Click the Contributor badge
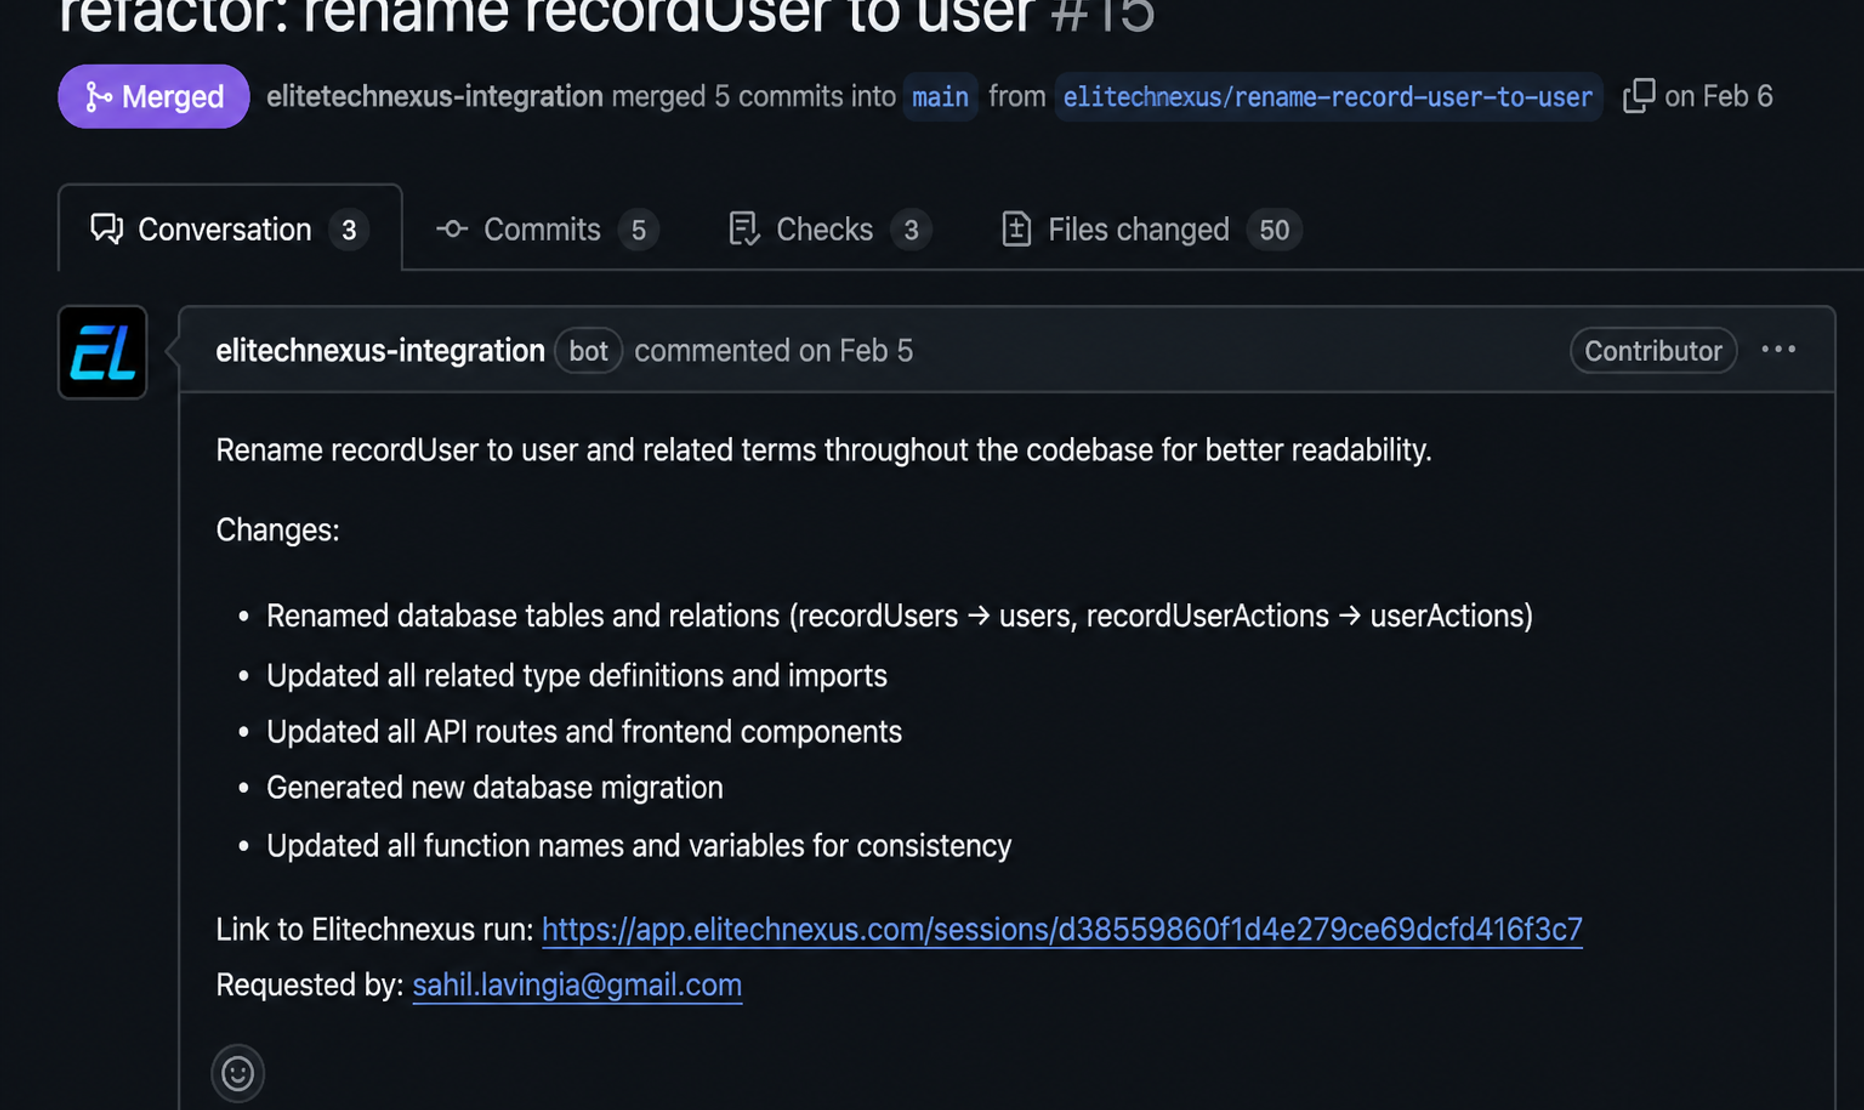1864x1110 pixels. tap(1653, 351)
